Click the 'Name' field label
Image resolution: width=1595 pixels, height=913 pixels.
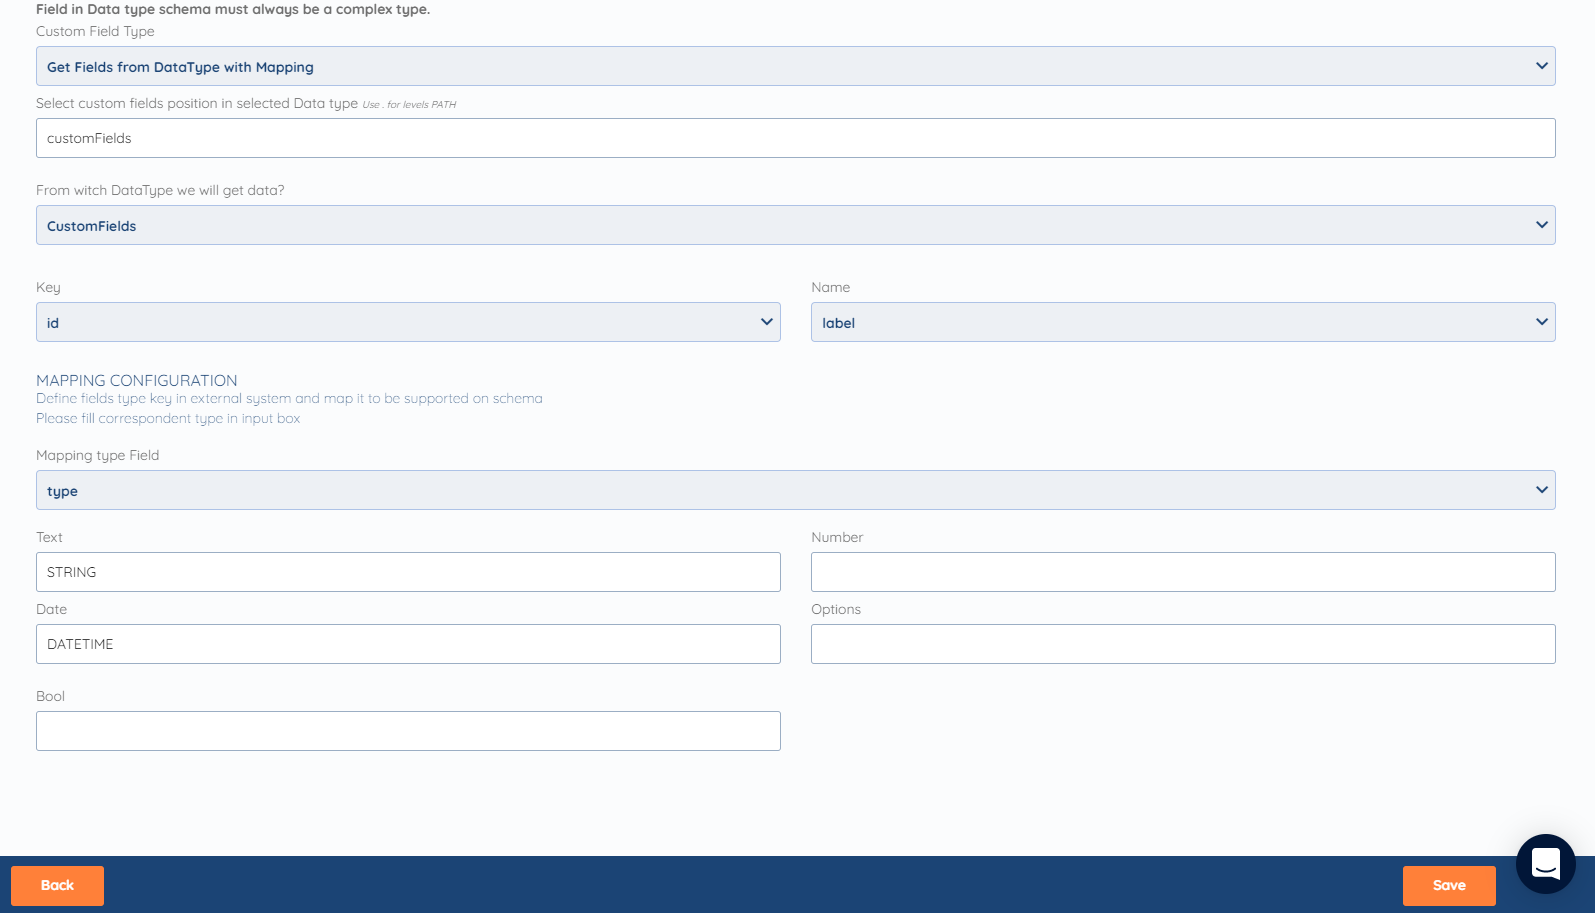click(x=831, y=287)
